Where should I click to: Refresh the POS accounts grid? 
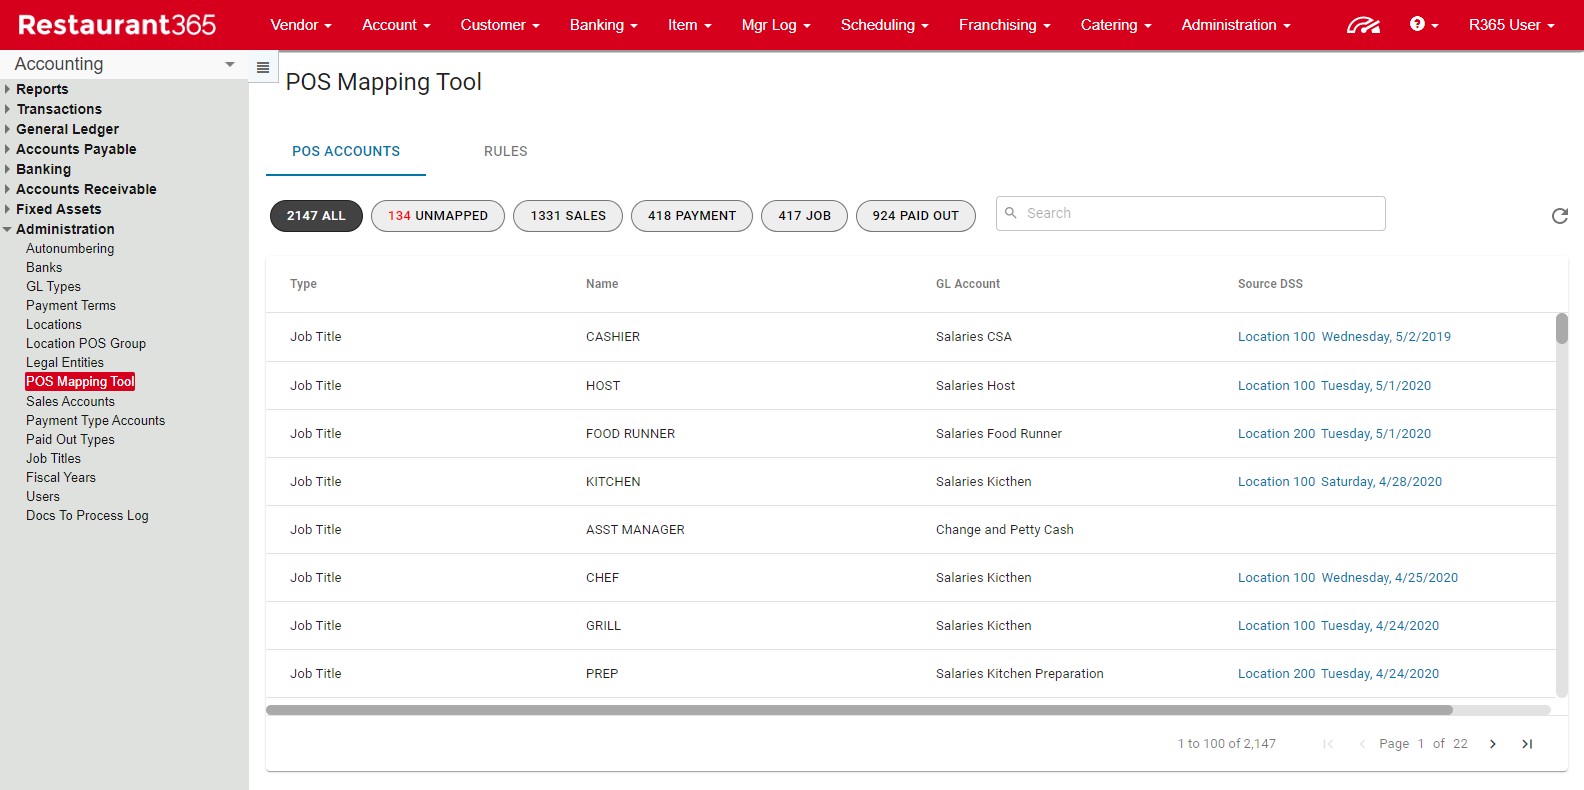pyautogui.click(x=1559, y=216)
